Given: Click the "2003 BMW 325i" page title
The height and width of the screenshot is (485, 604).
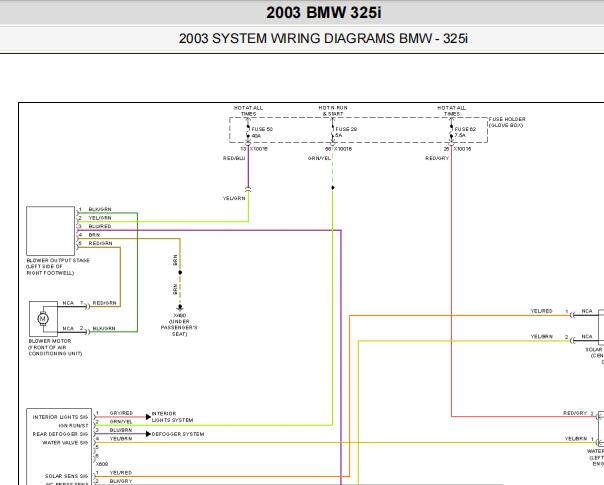Looking at the screenshot, I should tap(324, 13).
